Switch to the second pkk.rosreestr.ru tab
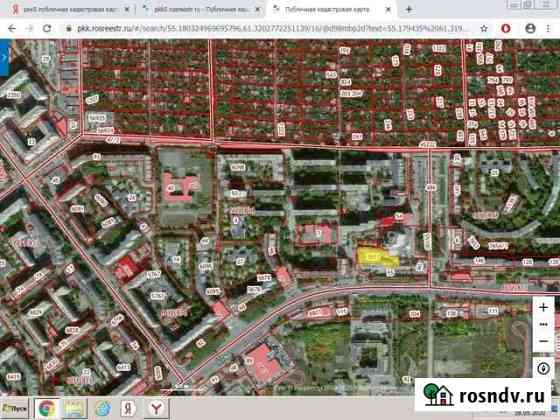Screen dimensions: 560x420 click(x=202, y=10)
